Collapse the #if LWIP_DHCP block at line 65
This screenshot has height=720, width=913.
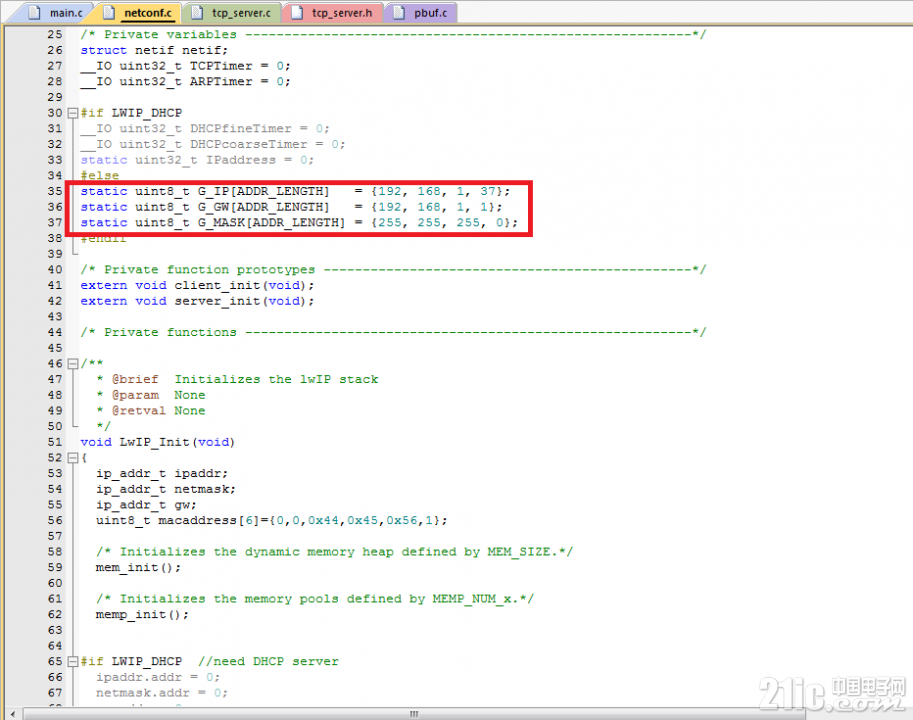[x=73, y=662]
